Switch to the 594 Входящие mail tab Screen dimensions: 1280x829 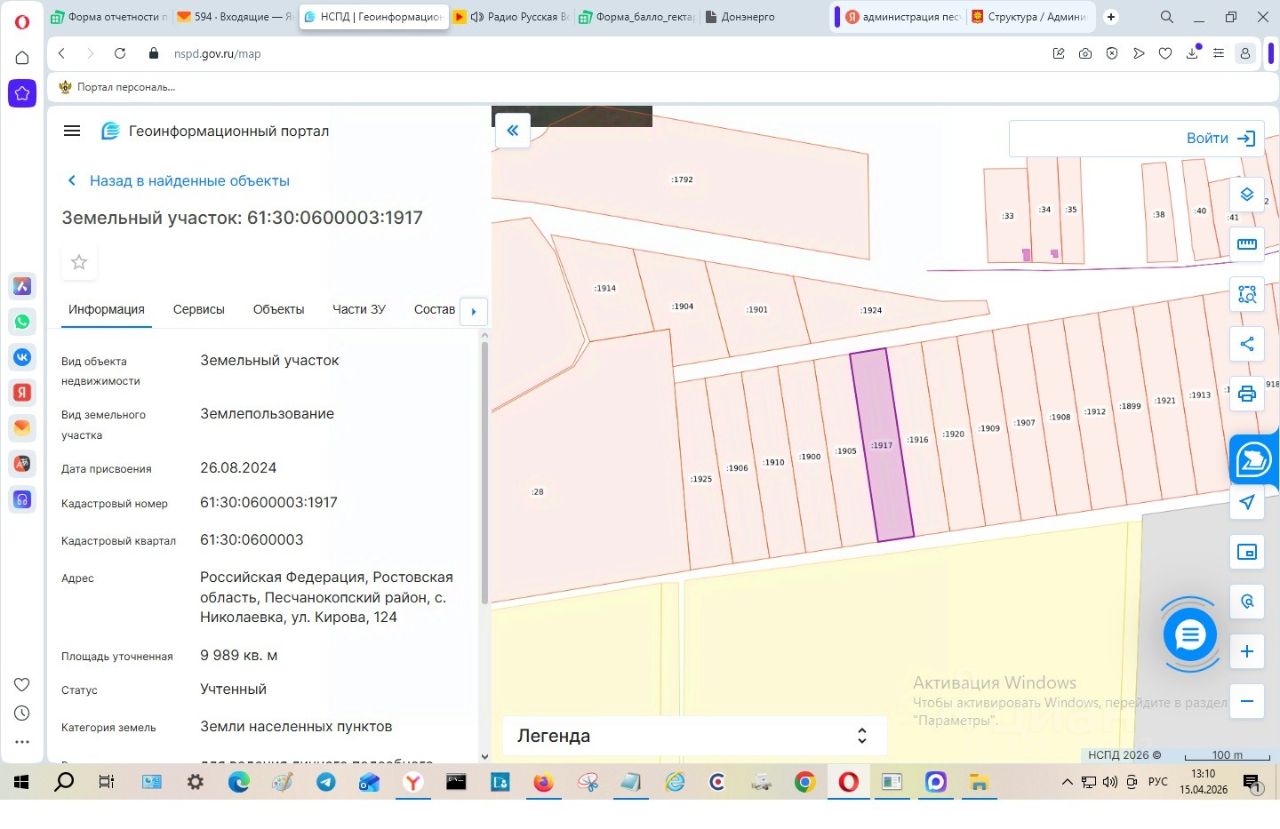(x=235, y=17)
